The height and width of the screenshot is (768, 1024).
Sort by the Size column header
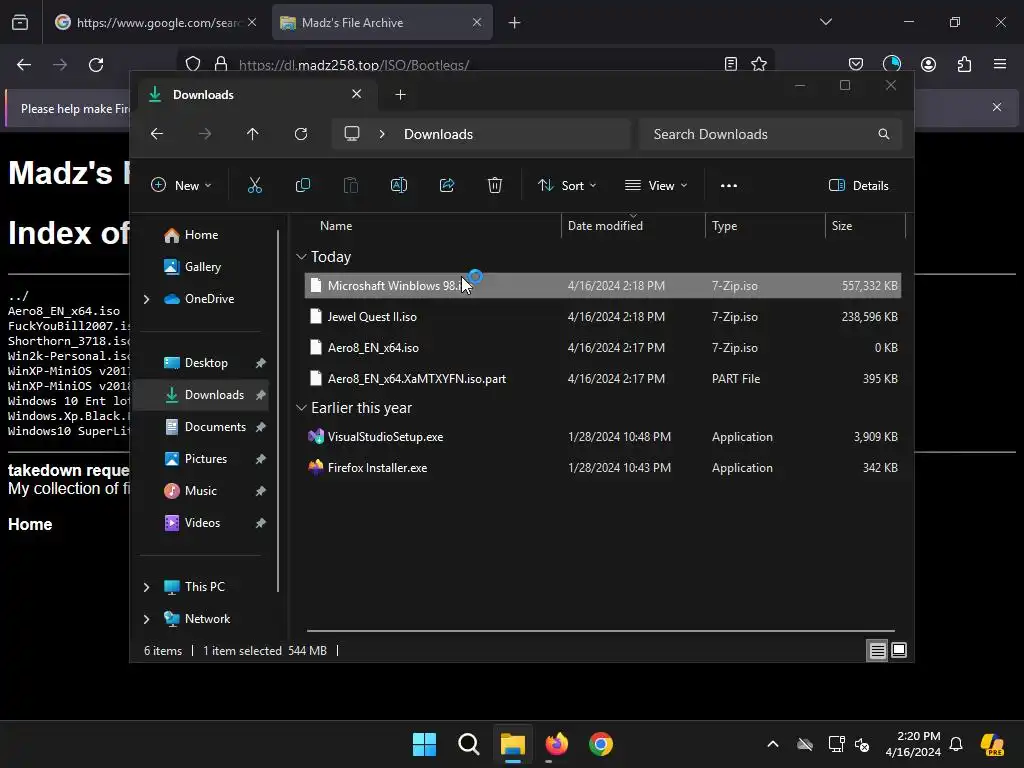point(865,226)
